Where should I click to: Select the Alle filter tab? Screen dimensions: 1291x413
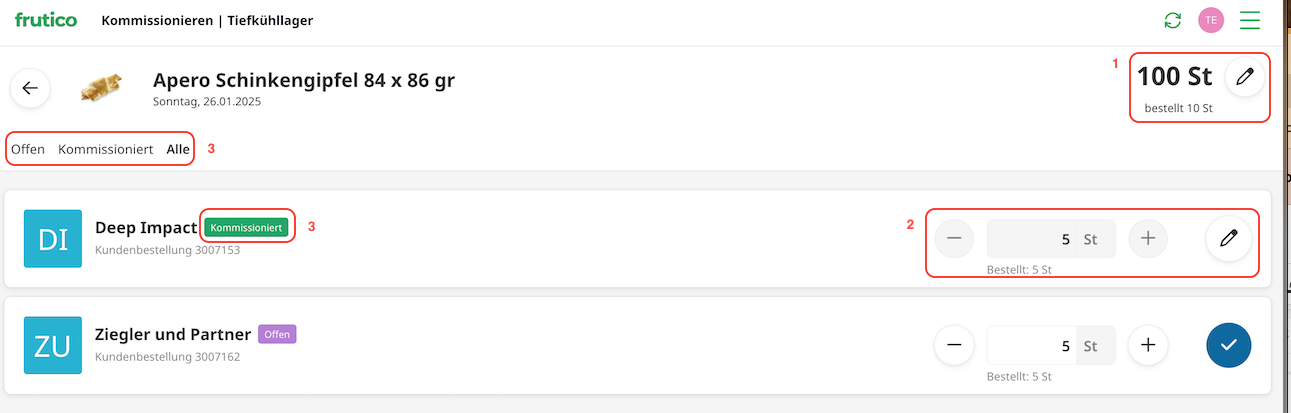click(x=178, y=149)
